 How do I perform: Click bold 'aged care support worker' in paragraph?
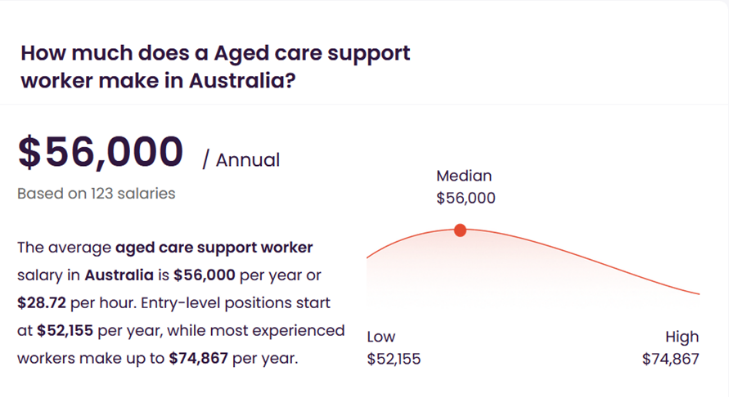pos(214,247)
